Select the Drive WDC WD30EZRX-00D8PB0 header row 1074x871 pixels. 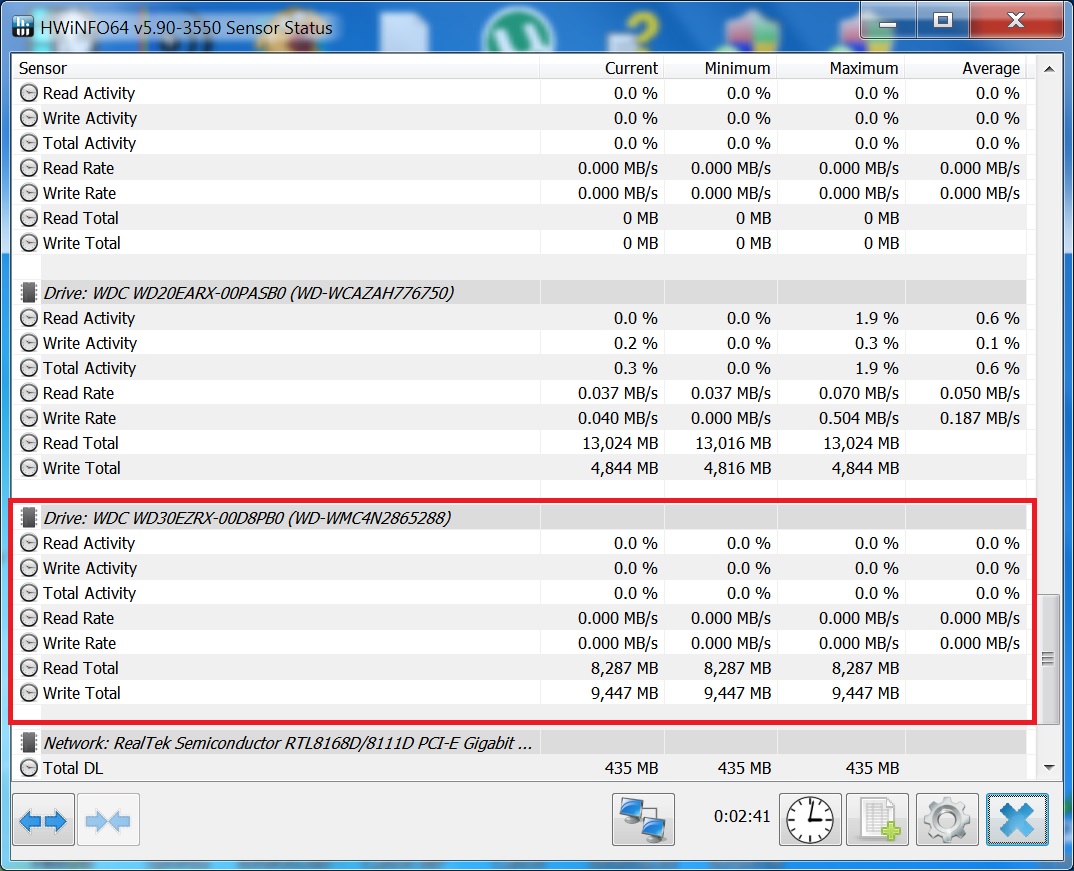coord(519,518)
